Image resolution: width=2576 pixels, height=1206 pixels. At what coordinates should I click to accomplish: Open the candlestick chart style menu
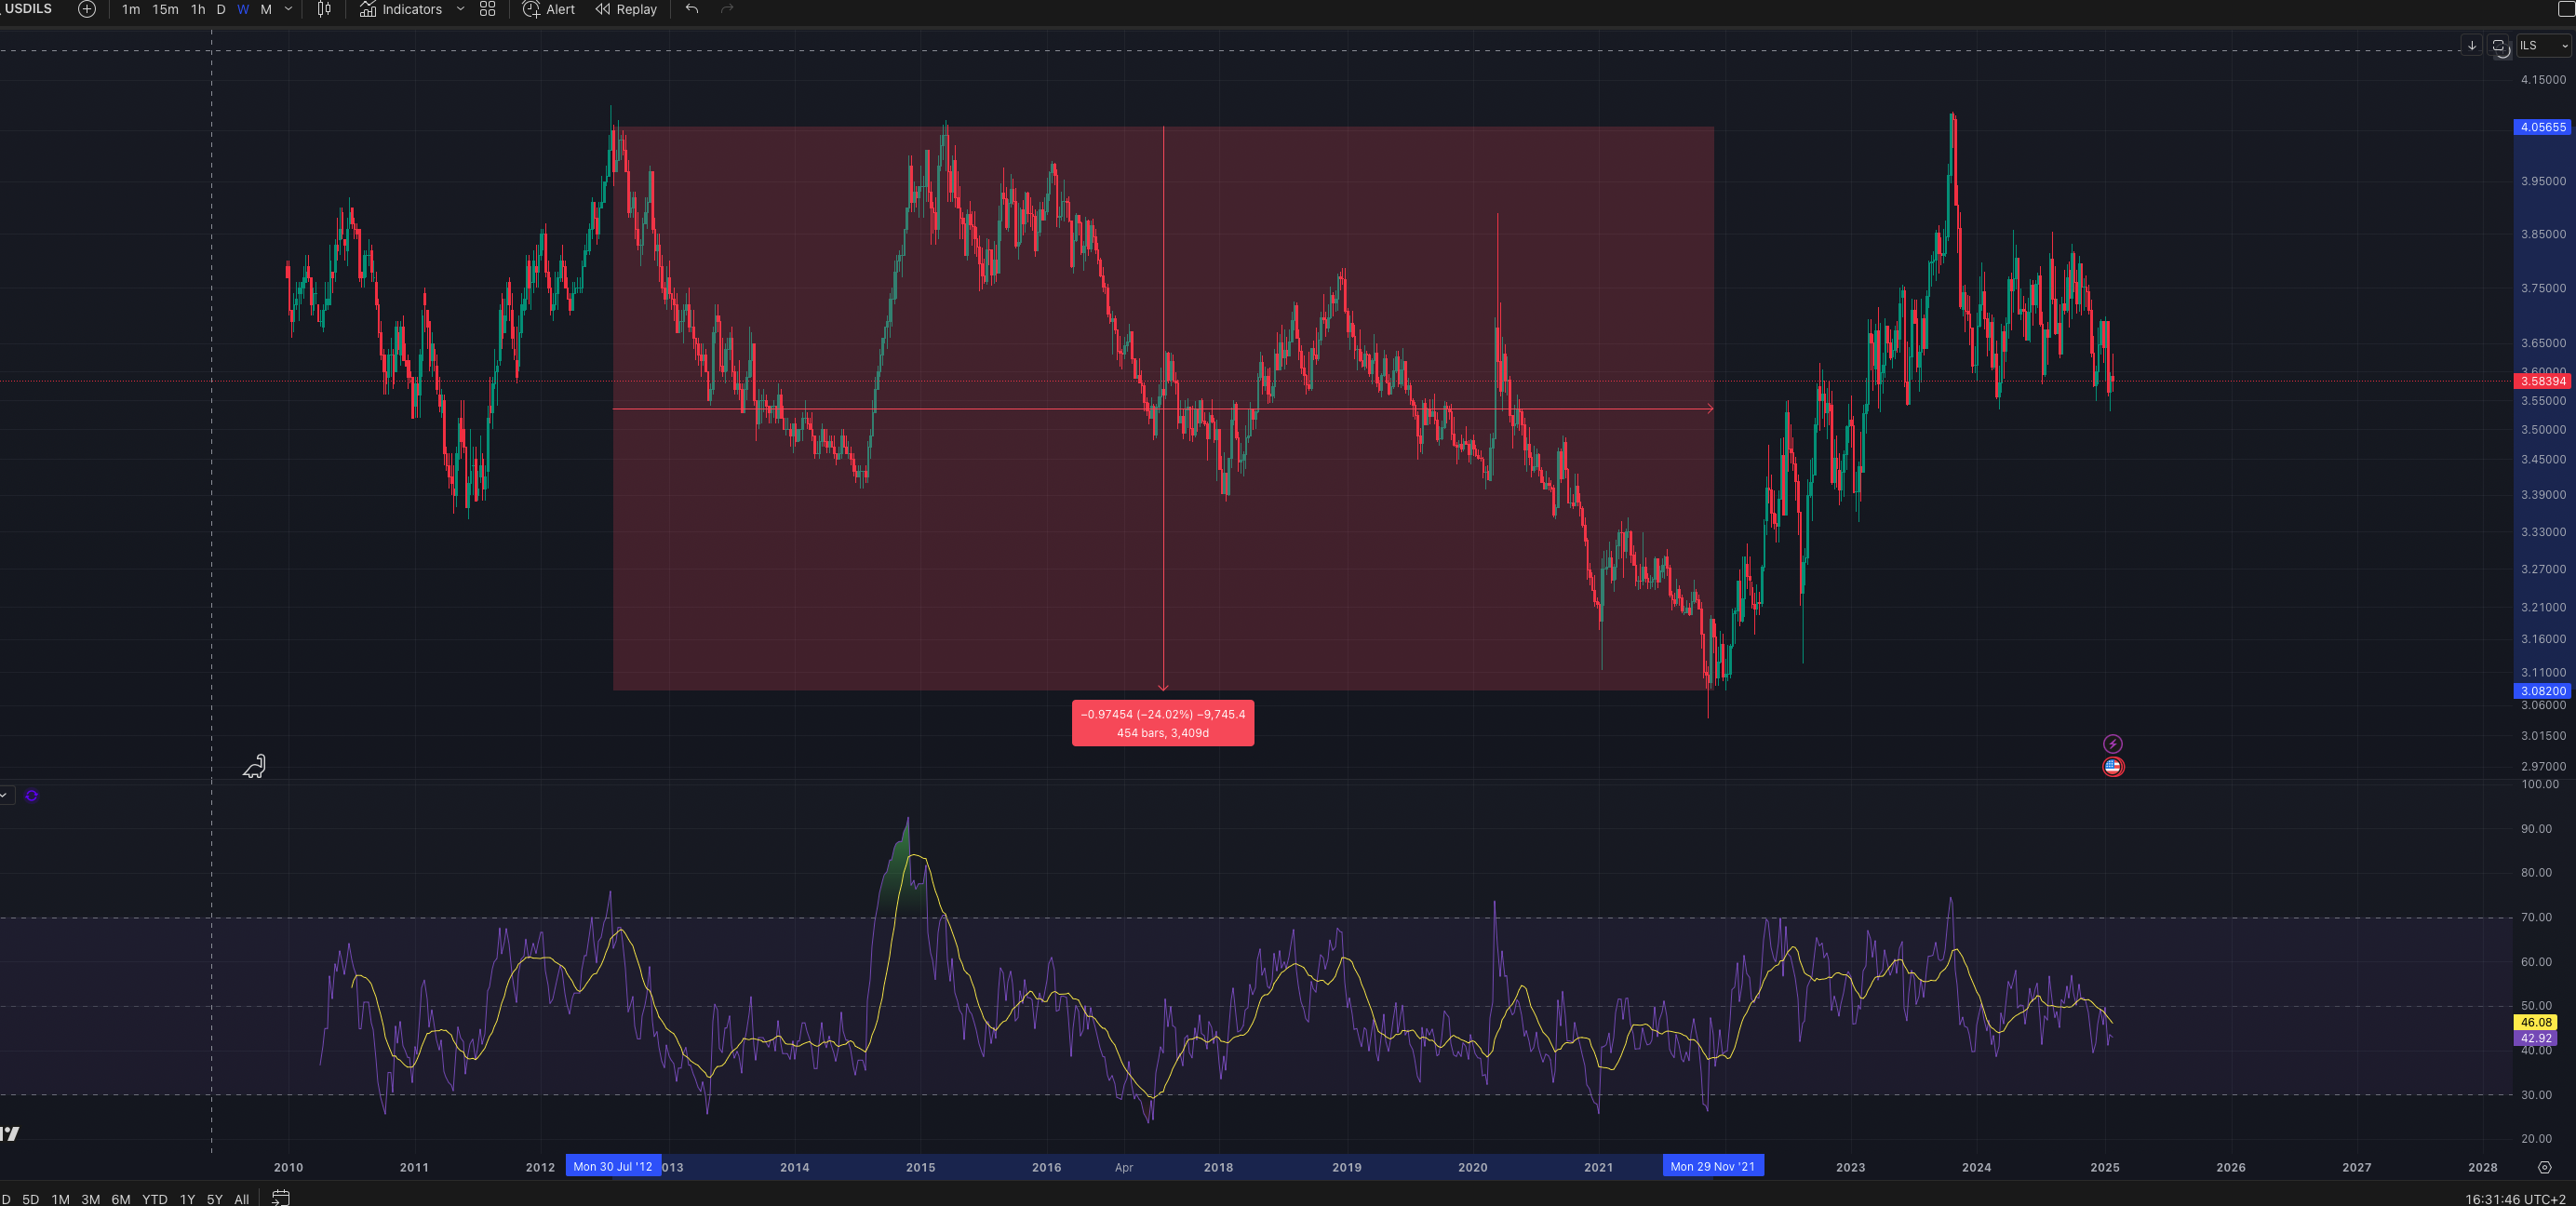[324, 9]
